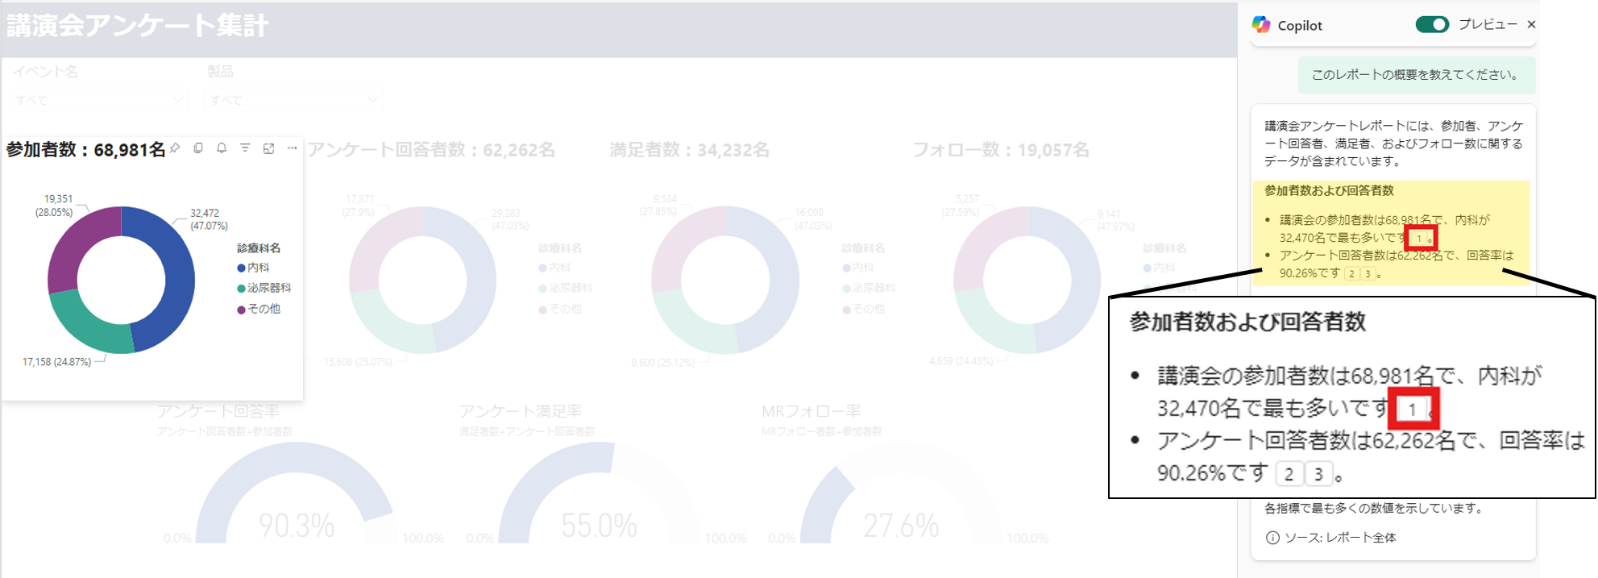Select the 内科 legend item
Viewport: 1598px width, 578px height.
[253, 268]
